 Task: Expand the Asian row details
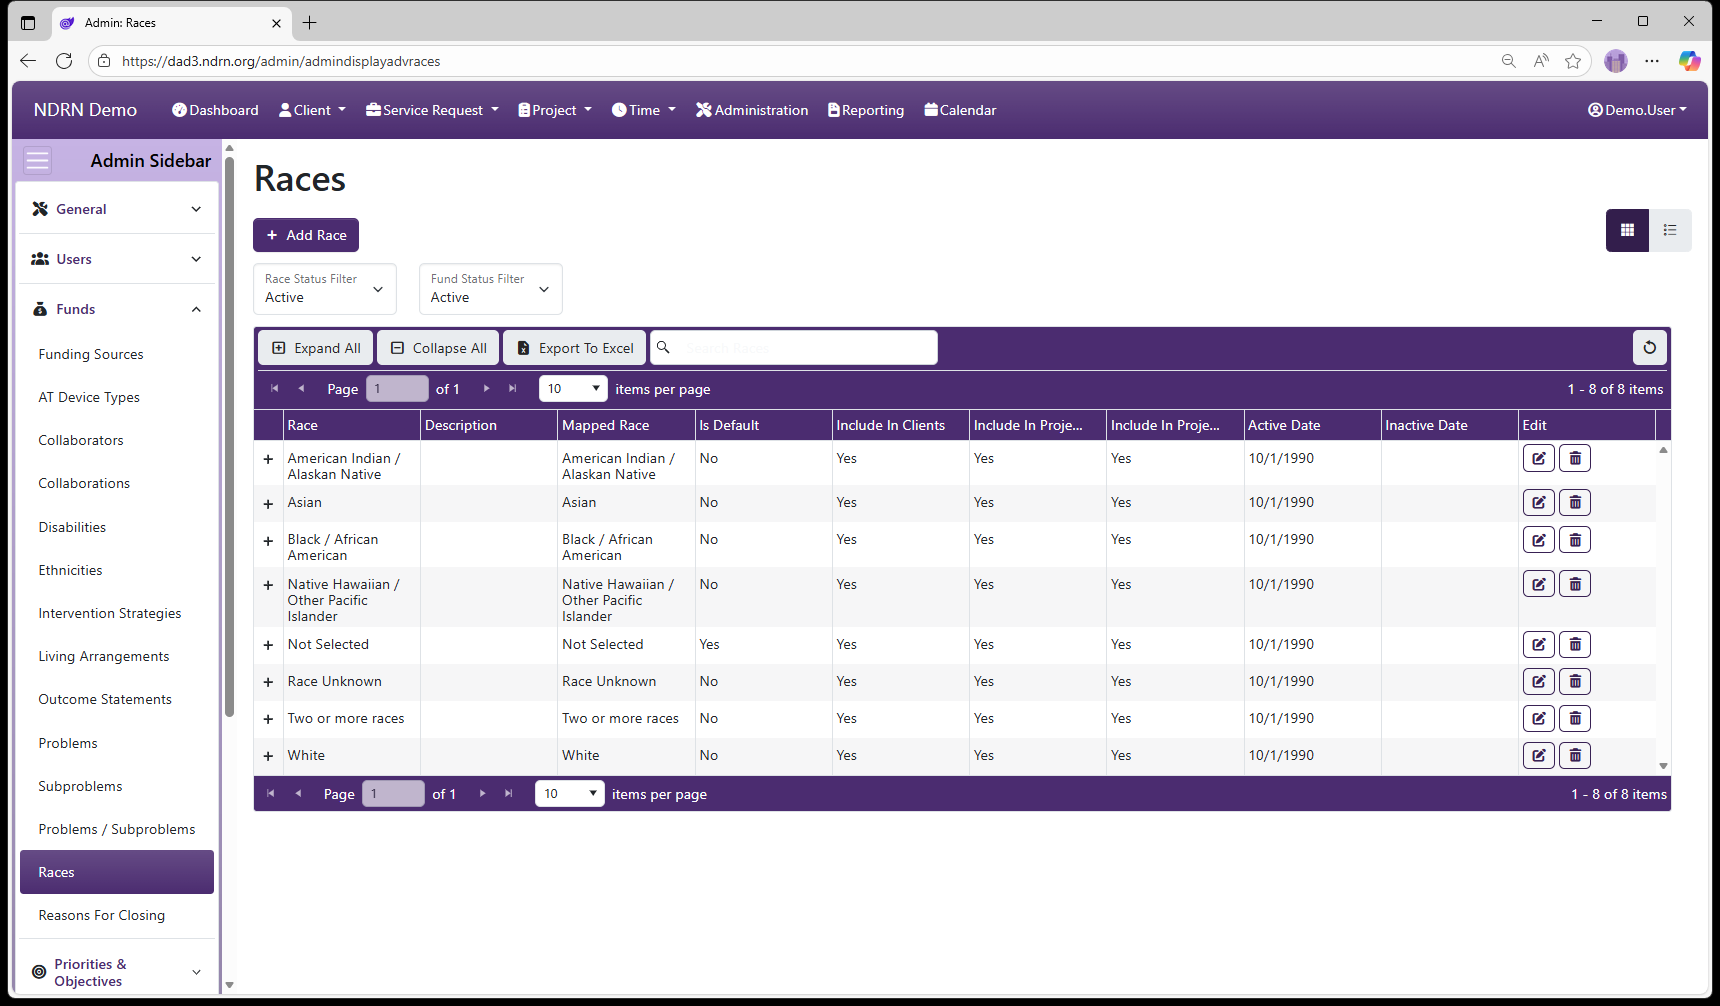pos(268,503)
